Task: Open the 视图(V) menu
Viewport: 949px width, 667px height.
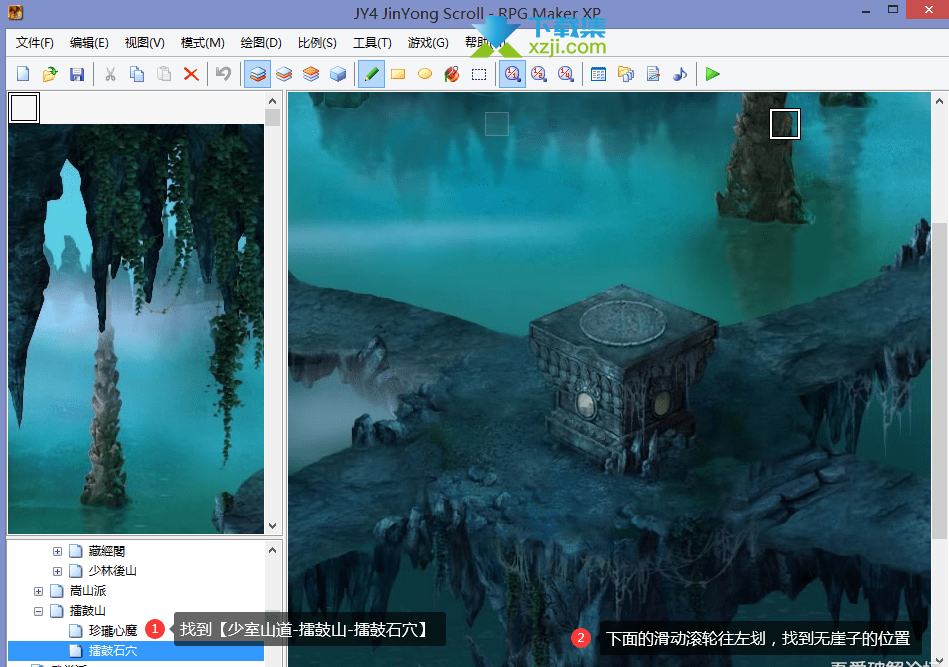Action: [145, 42]
